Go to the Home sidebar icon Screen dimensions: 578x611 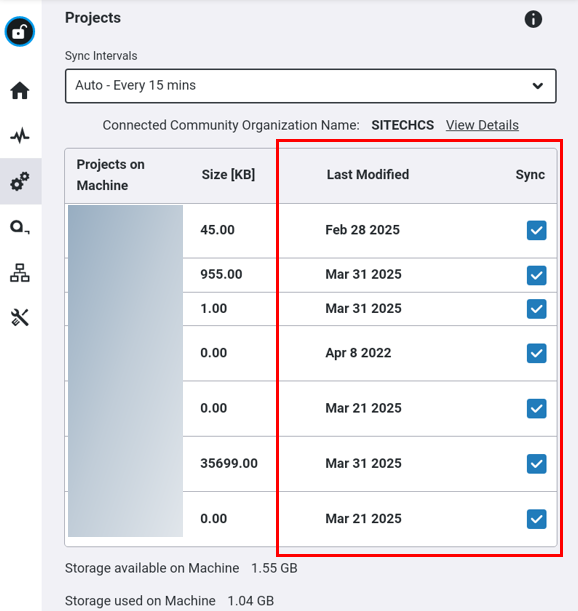pyautogui.click(x=19, y=91)
